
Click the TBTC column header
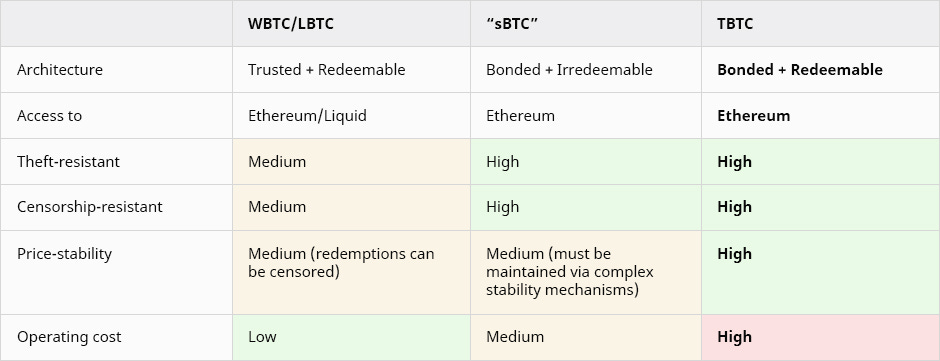pos(821,23)
